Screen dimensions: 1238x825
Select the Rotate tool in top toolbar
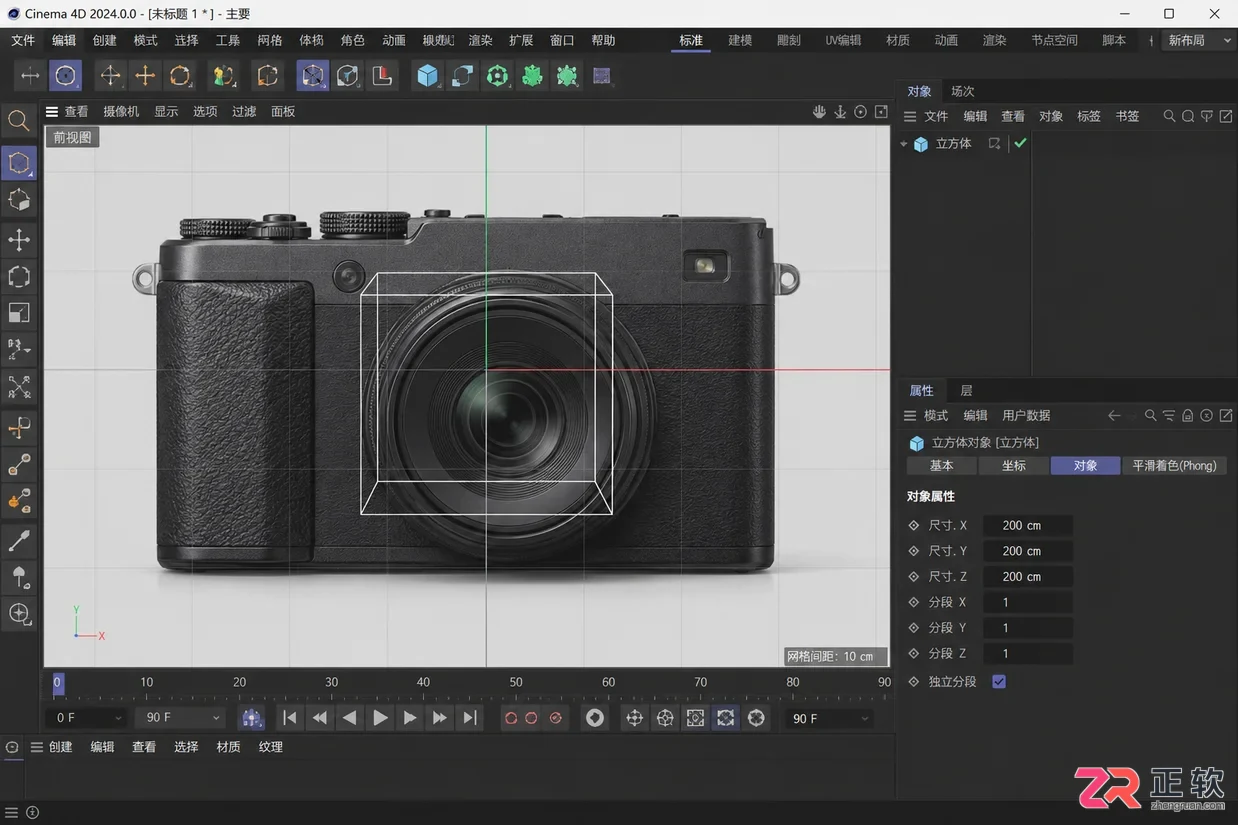pyautogui.click(x=180, y=76)
